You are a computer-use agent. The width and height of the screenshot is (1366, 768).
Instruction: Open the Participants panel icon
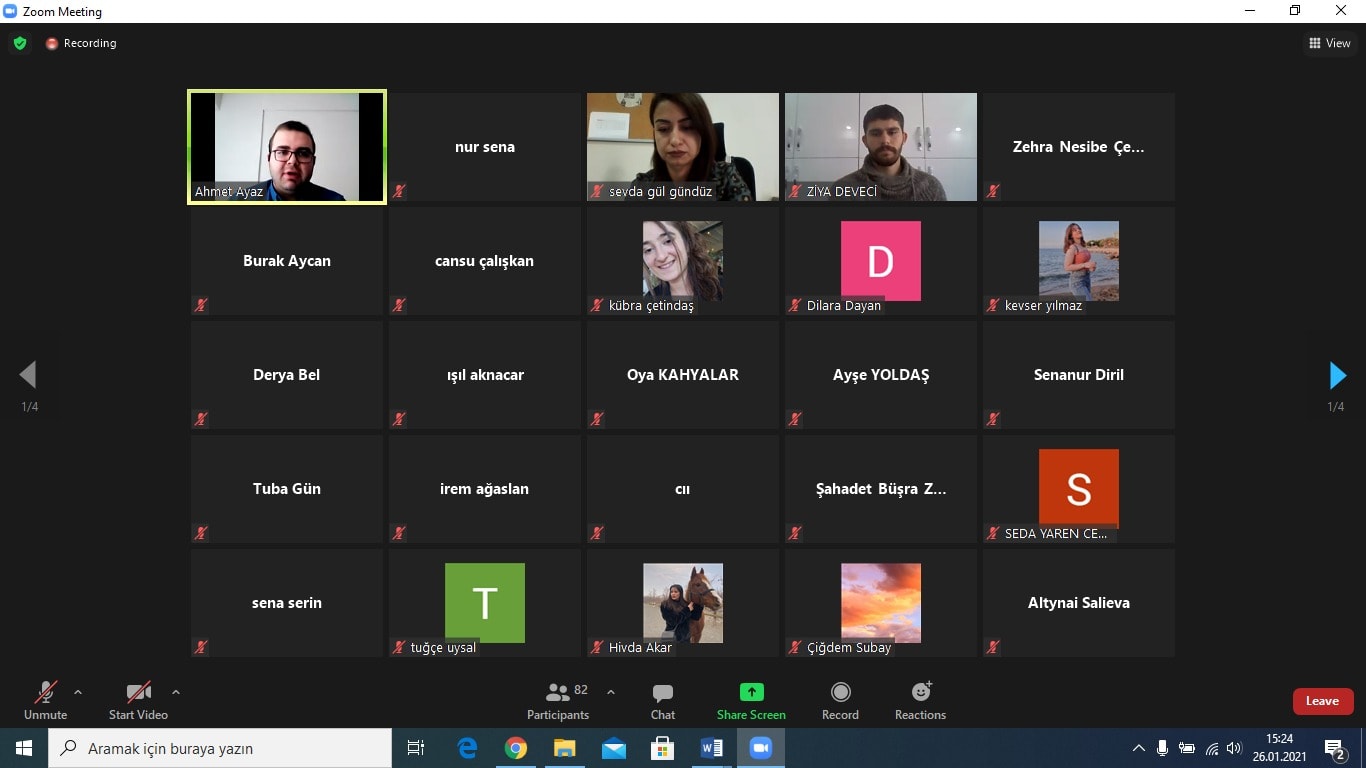tap(557, 692)
